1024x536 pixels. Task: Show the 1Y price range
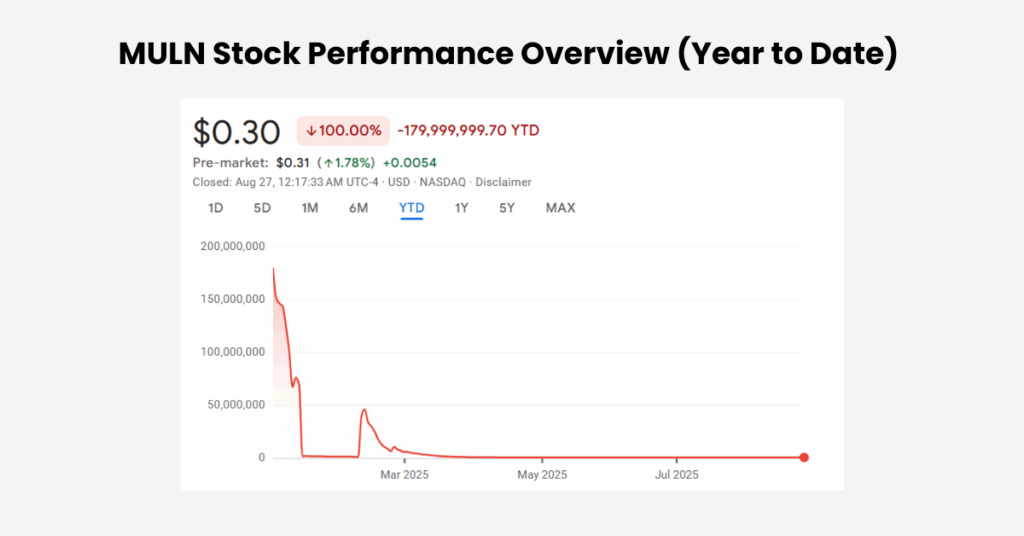click(462, 208)
